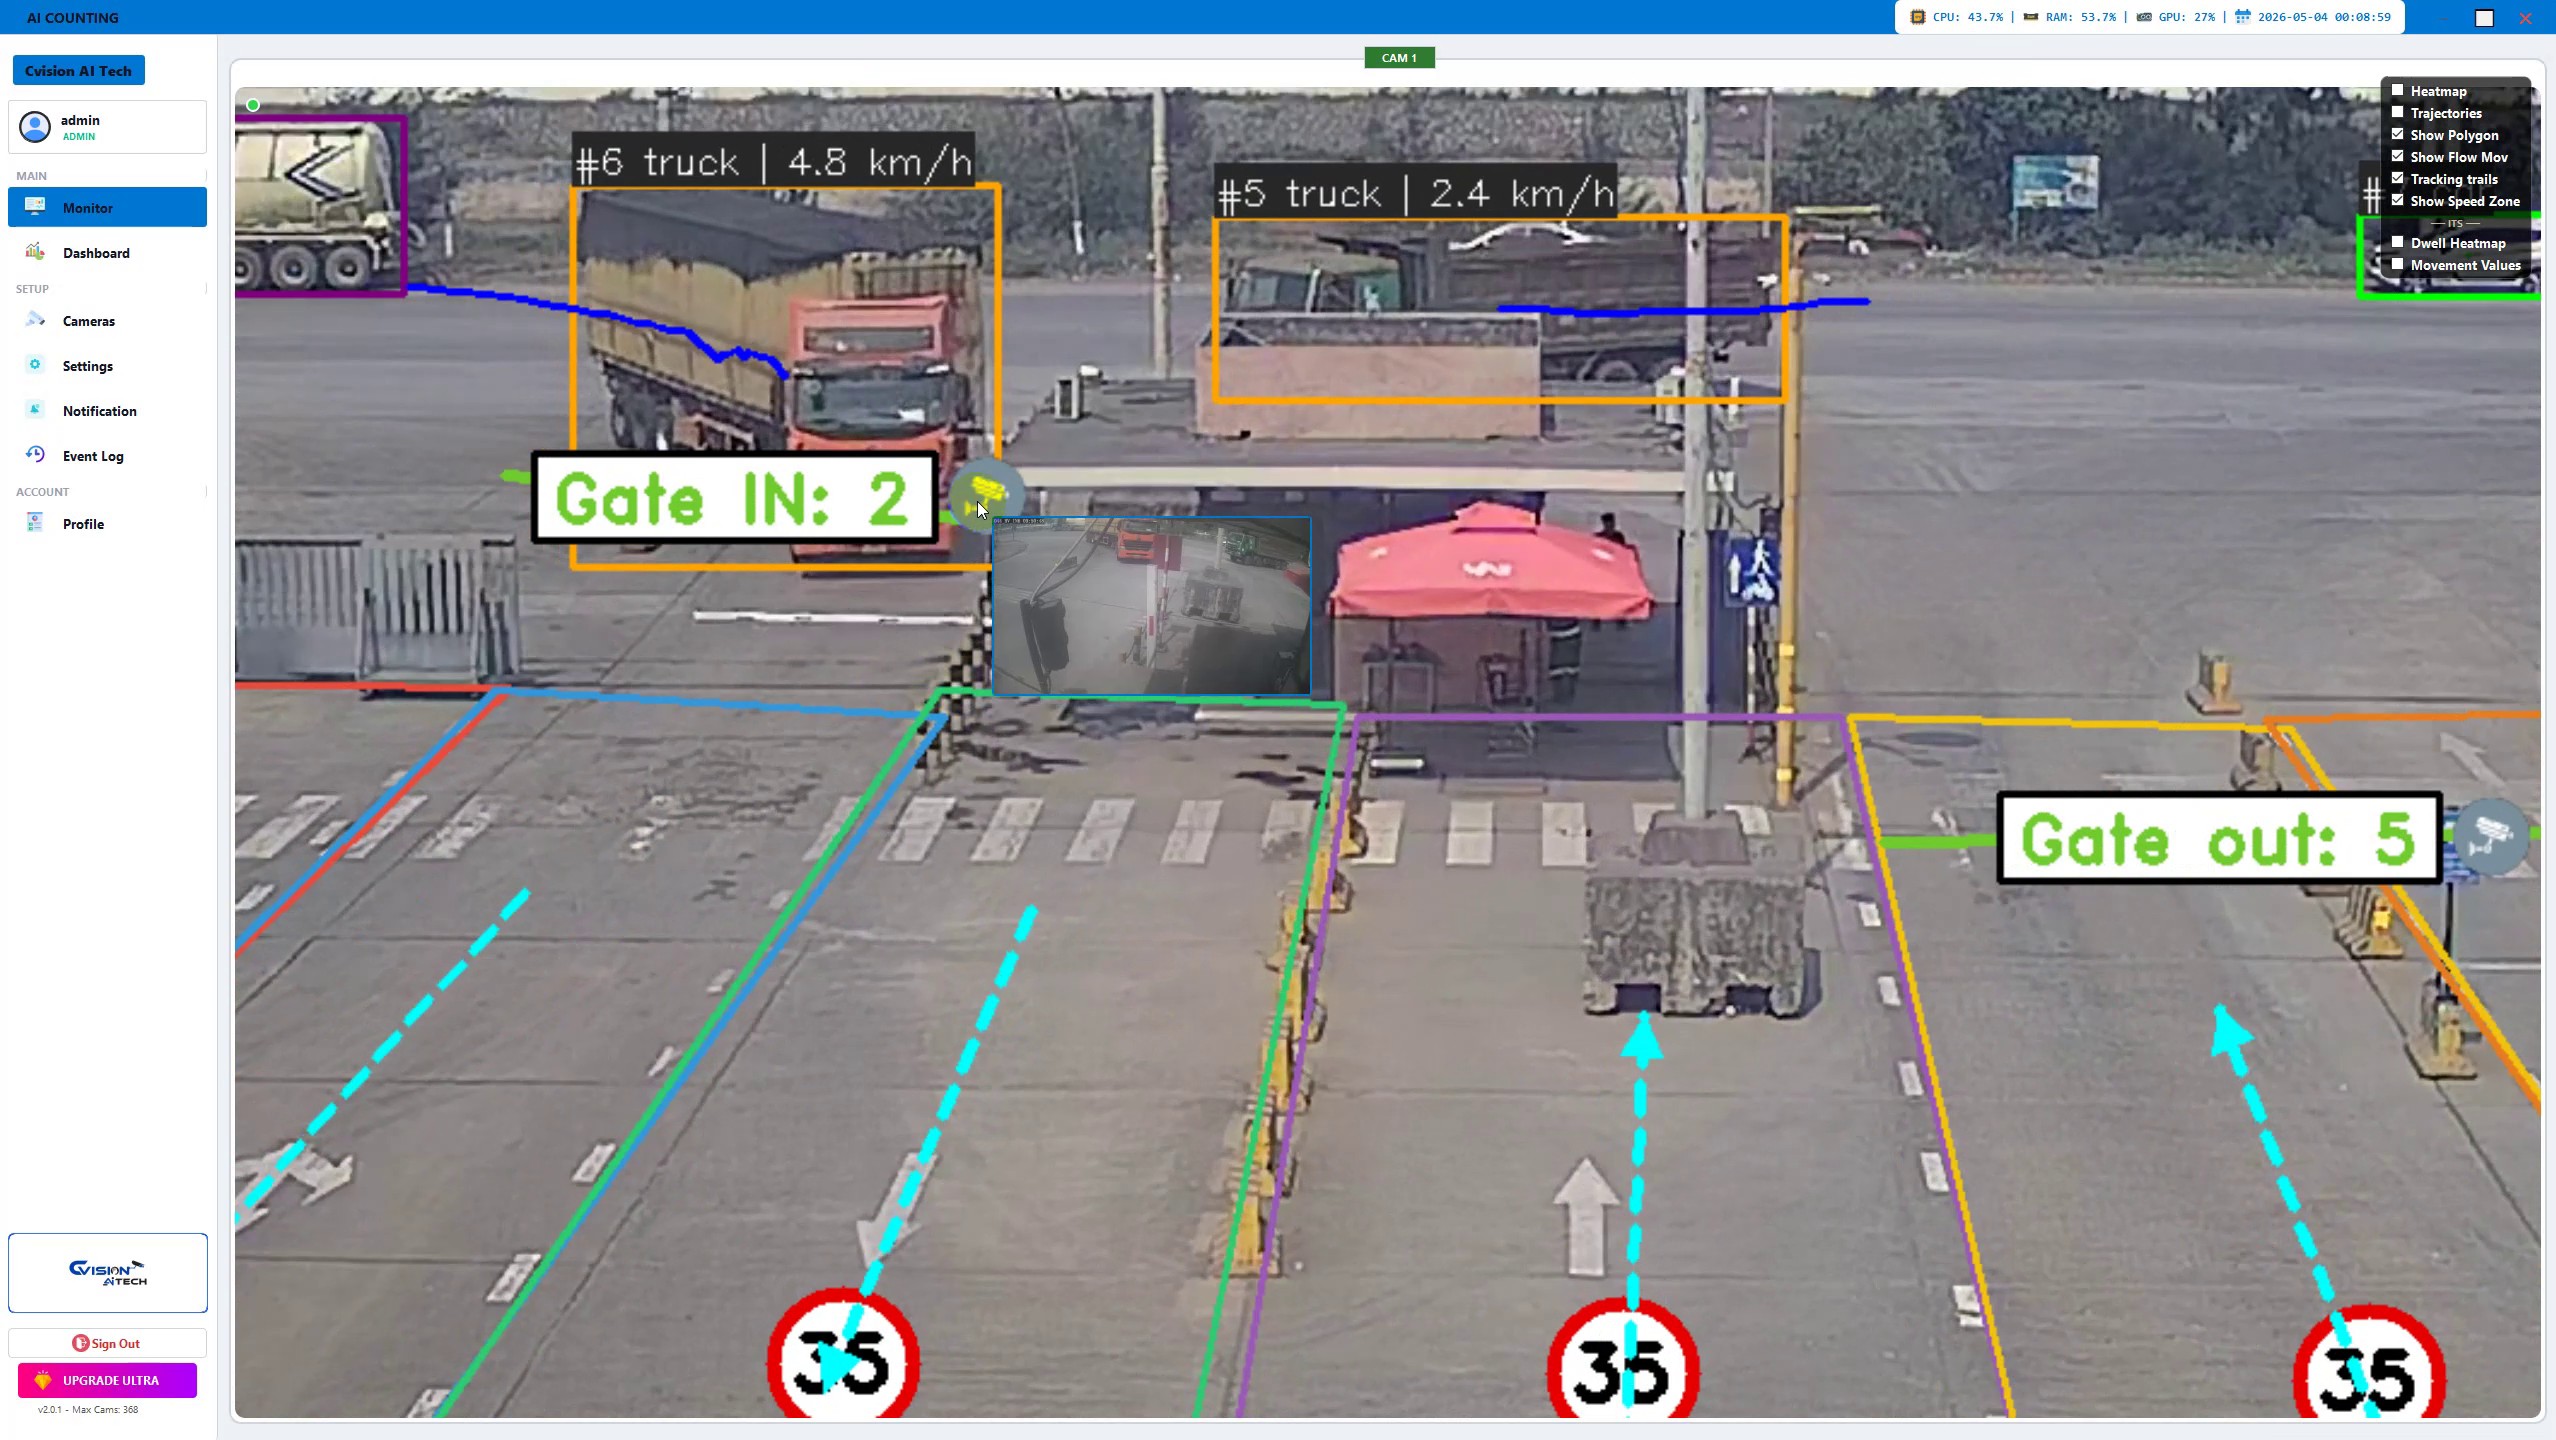Open Dashboard via its chart icon
This screenshot has height=1440, width=2556.
(x=35, y=251)
